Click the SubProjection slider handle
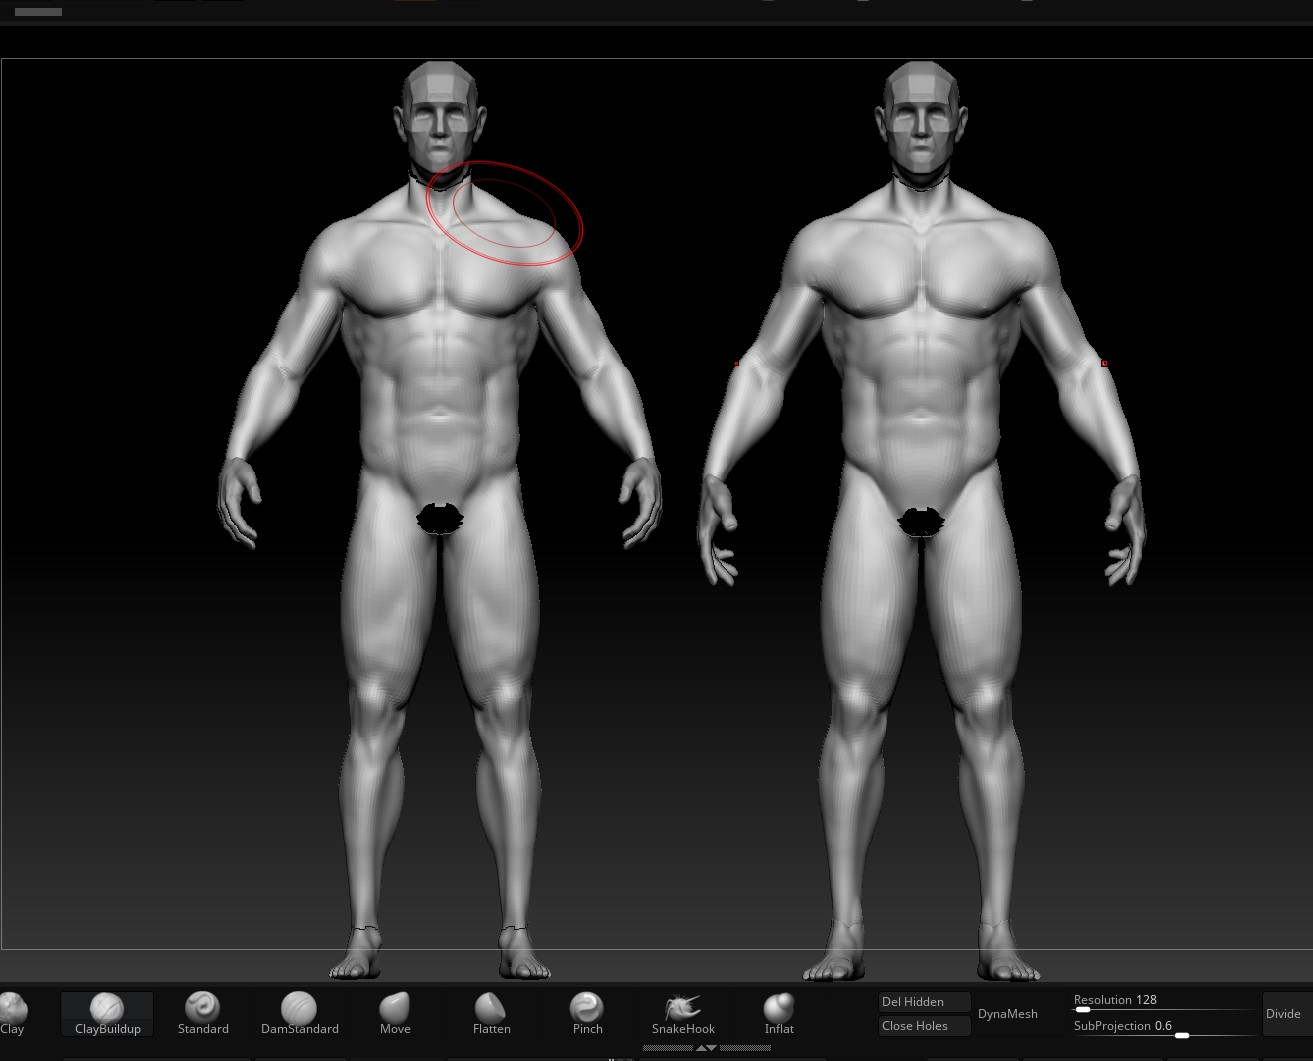 [x=1181, y=1035]
